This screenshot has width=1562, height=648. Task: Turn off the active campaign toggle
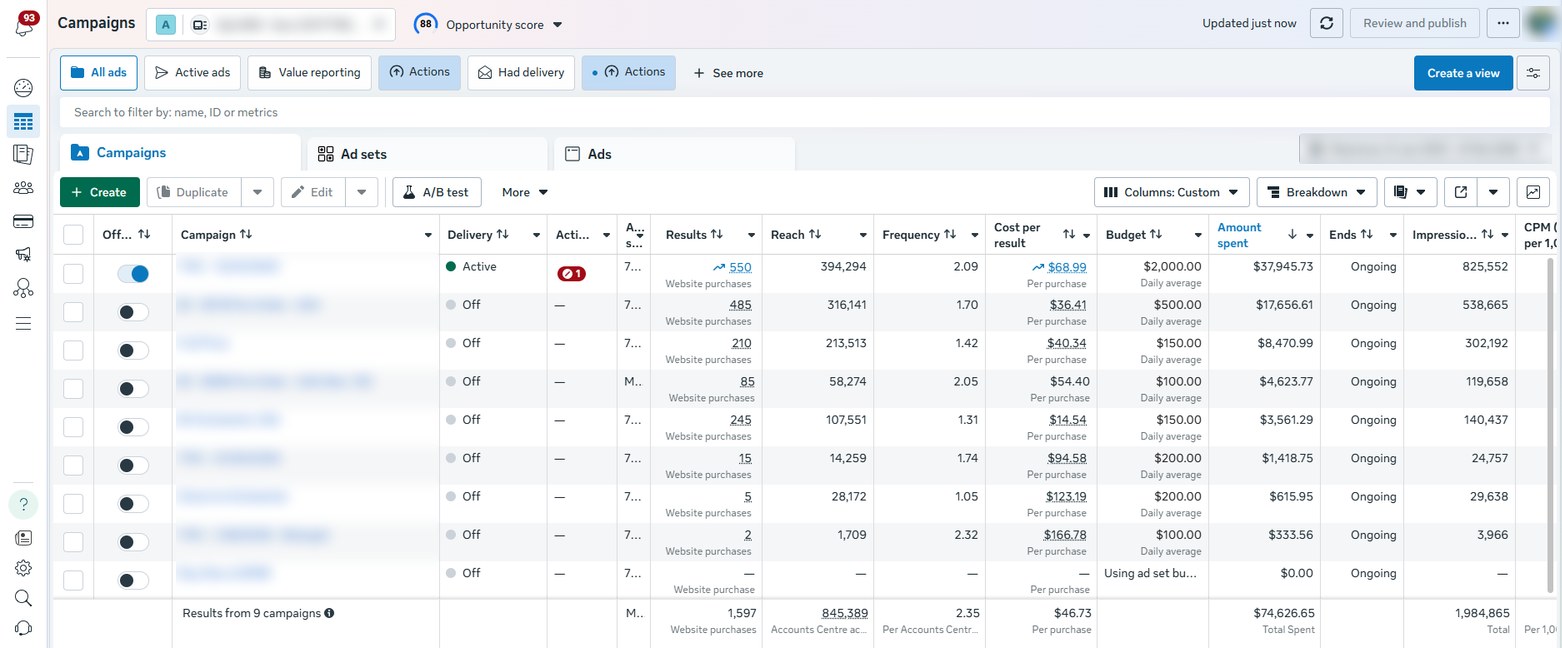tap(133, 273)
